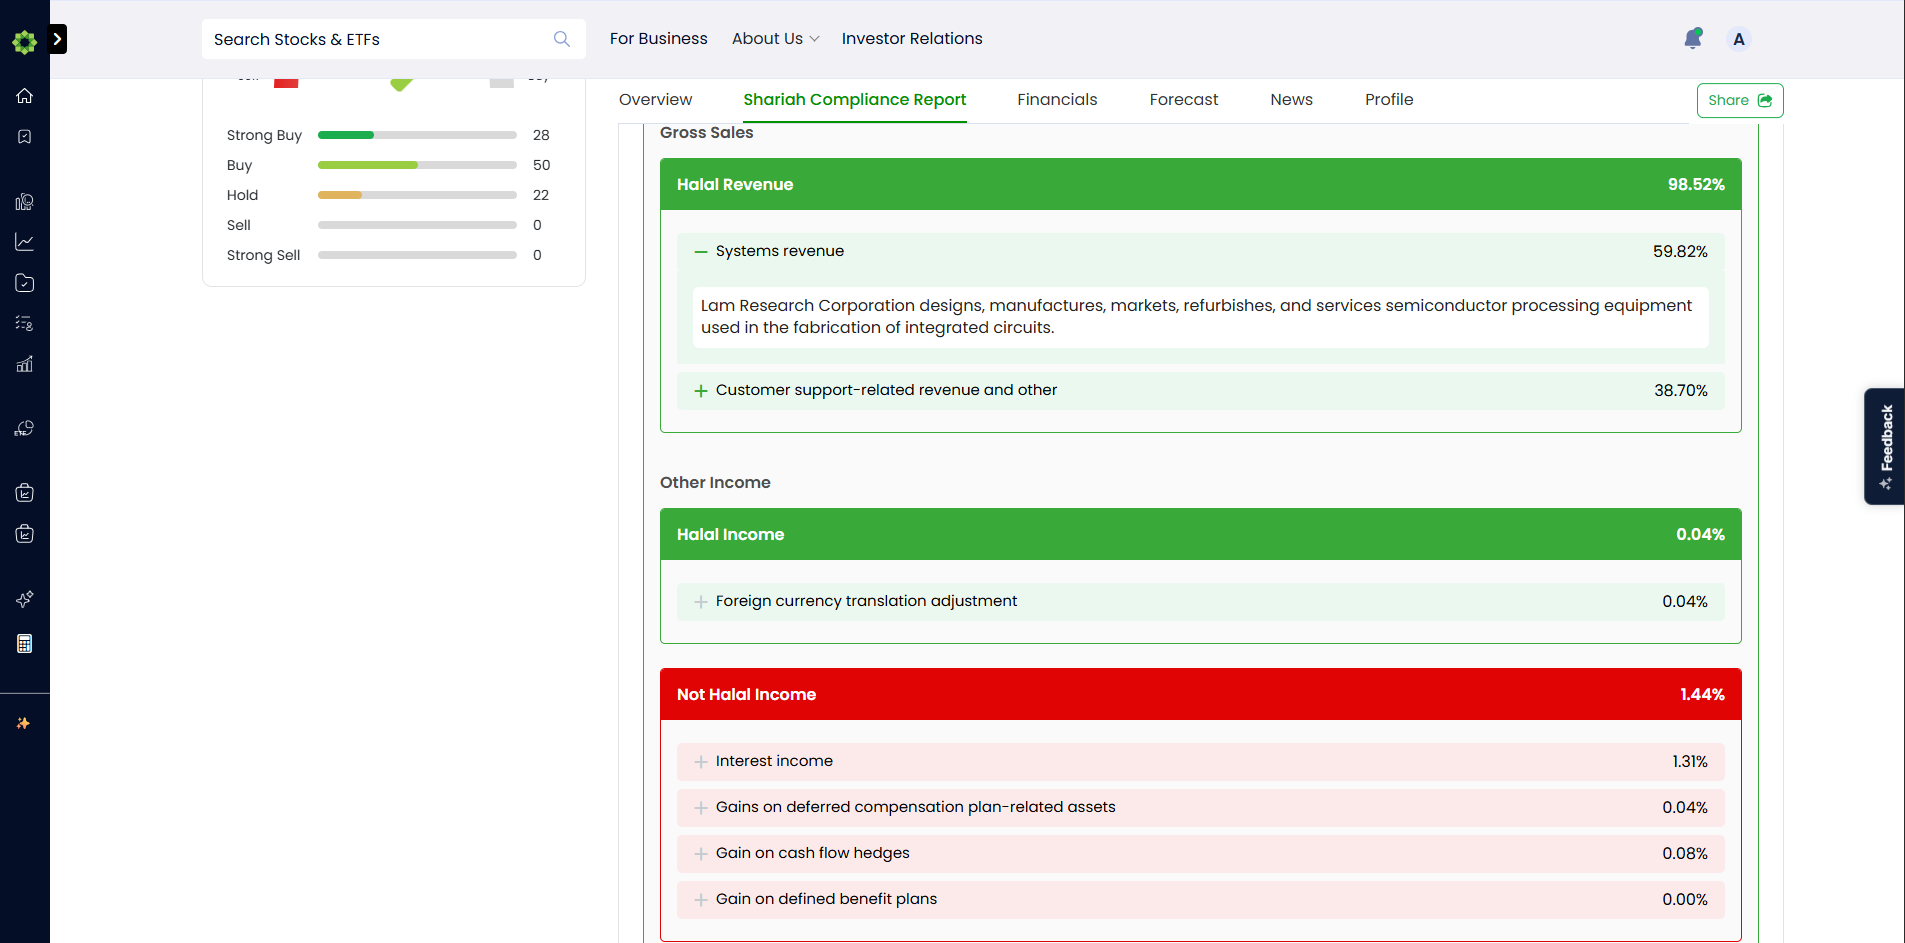Open the user avatar A menu
The width and height of the screenshot is (1905, 943).
point(1739,39)
